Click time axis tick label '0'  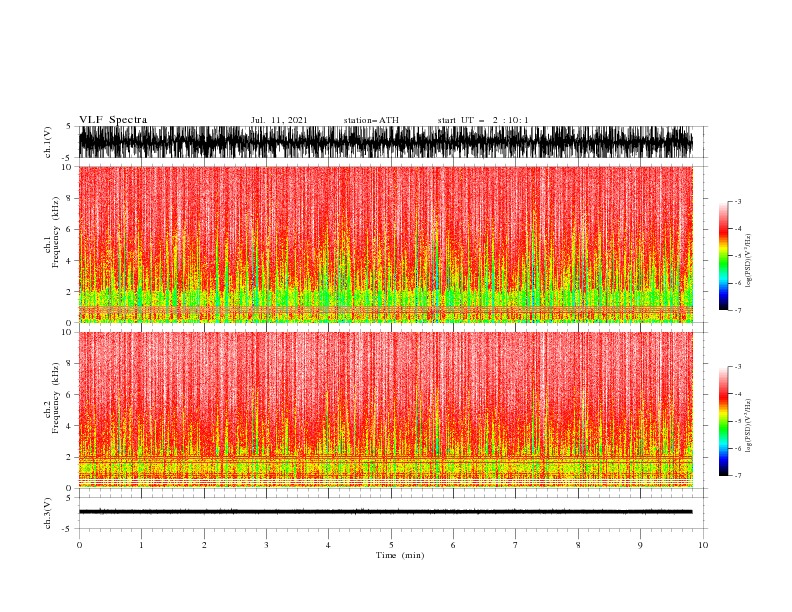tap(79, 545)
